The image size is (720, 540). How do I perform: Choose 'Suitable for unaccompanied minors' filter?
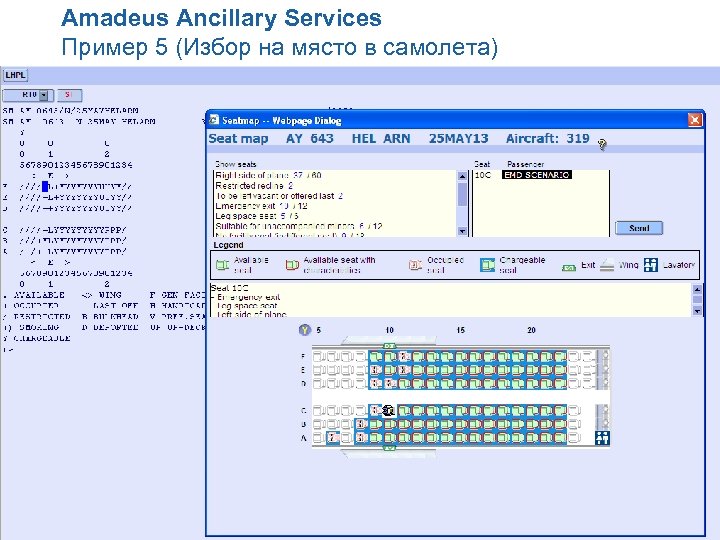coord(299,226)
